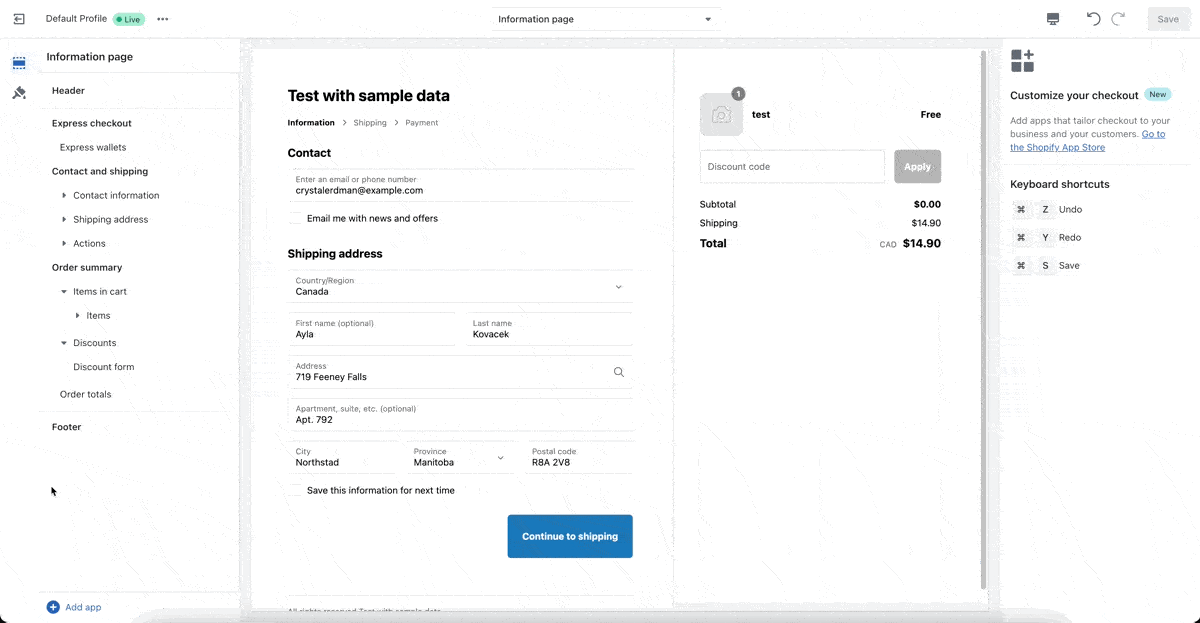Click the Last name field
1200x623 pixels.
click(x=549, y=329)
